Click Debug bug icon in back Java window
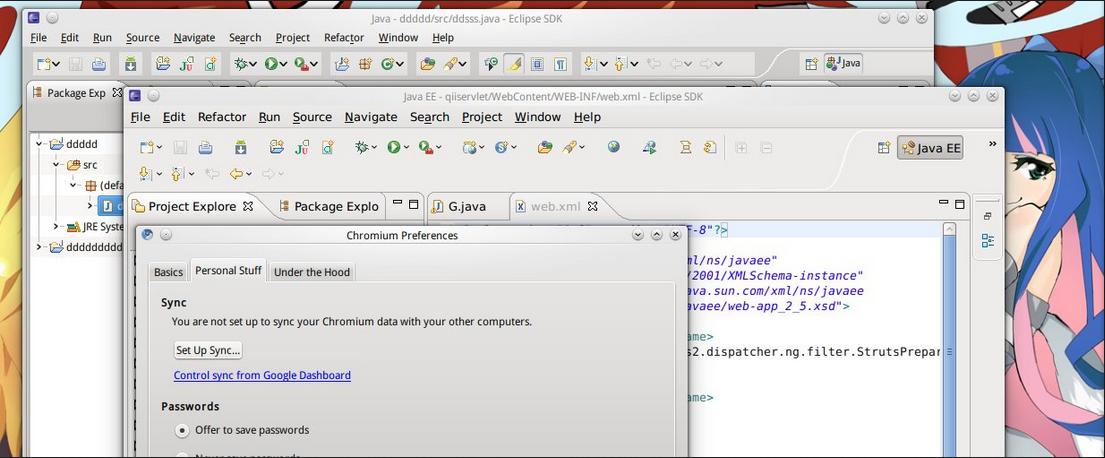1105x458 pixels. [x=240, y=63]
